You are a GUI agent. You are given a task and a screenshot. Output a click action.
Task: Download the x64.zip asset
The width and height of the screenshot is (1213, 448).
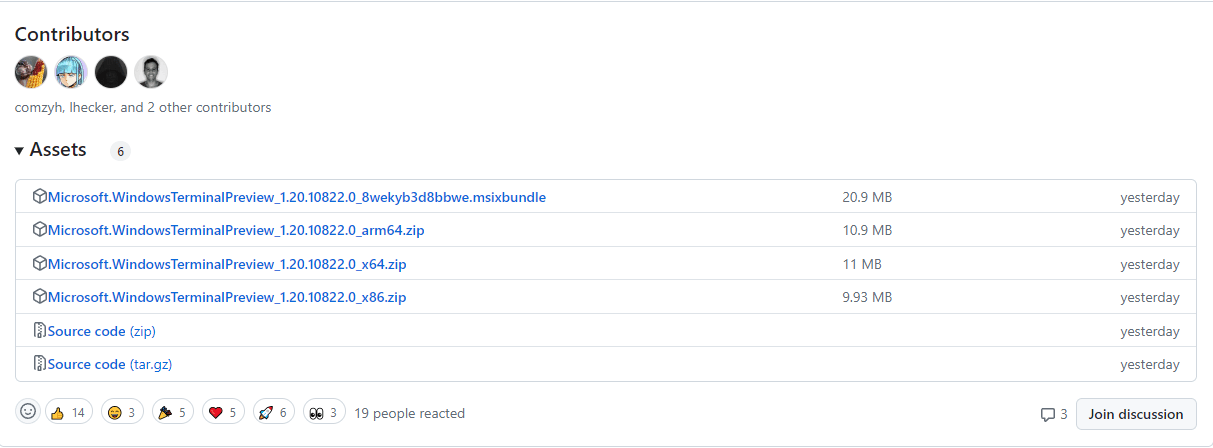[226, 264]
